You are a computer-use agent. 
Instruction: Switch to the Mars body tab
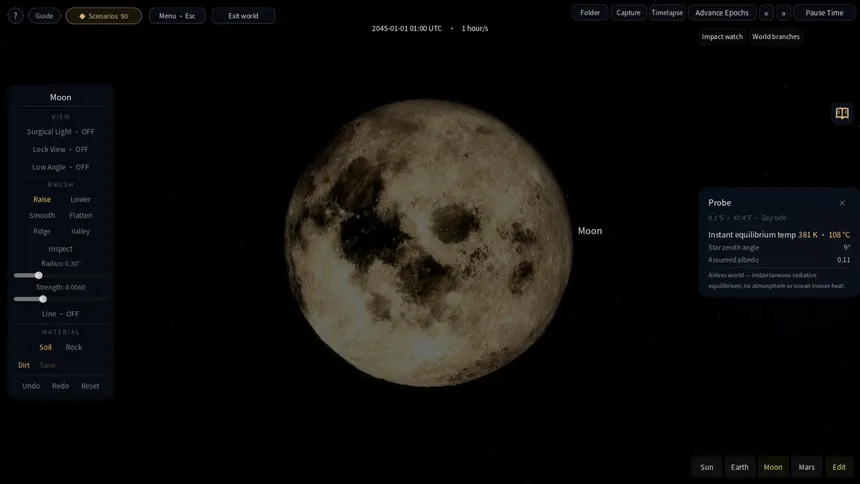[806, 468]
